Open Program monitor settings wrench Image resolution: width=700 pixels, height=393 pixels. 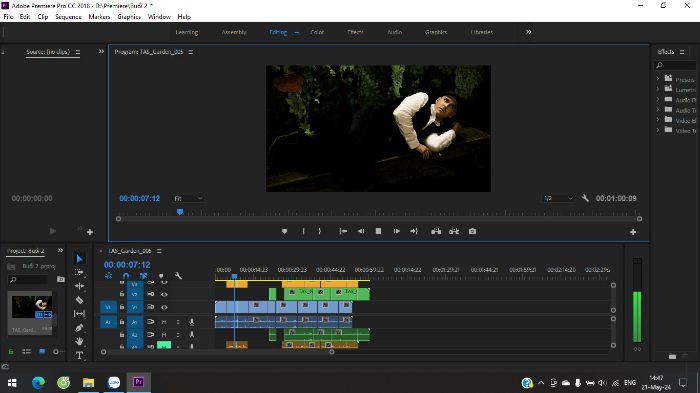(x=585, y=198)
